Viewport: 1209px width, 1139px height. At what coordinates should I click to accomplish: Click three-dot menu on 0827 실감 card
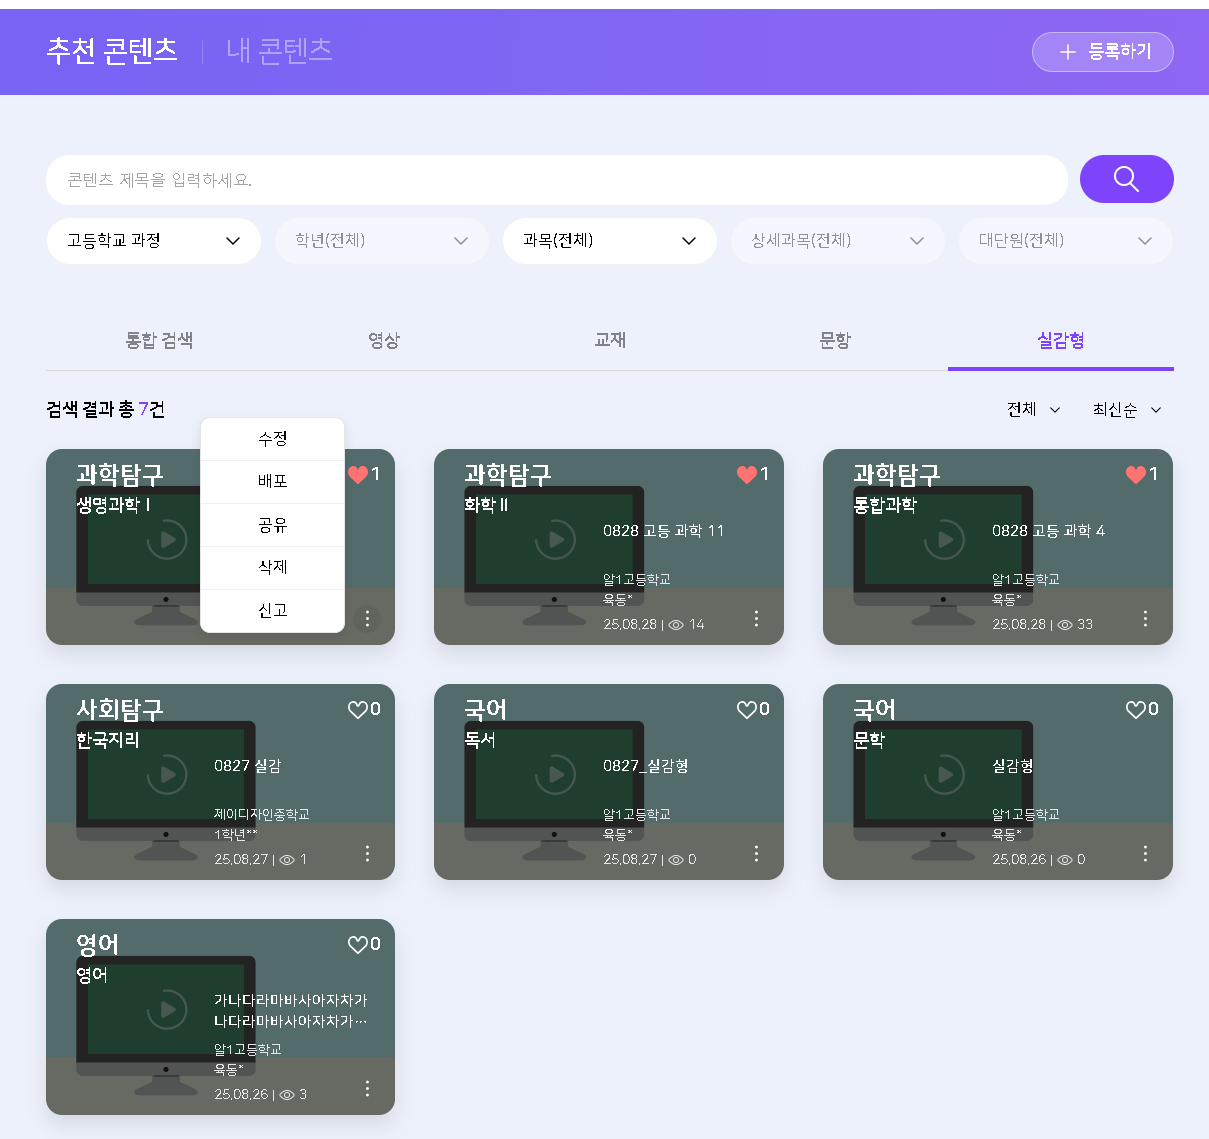pos(367,854)
